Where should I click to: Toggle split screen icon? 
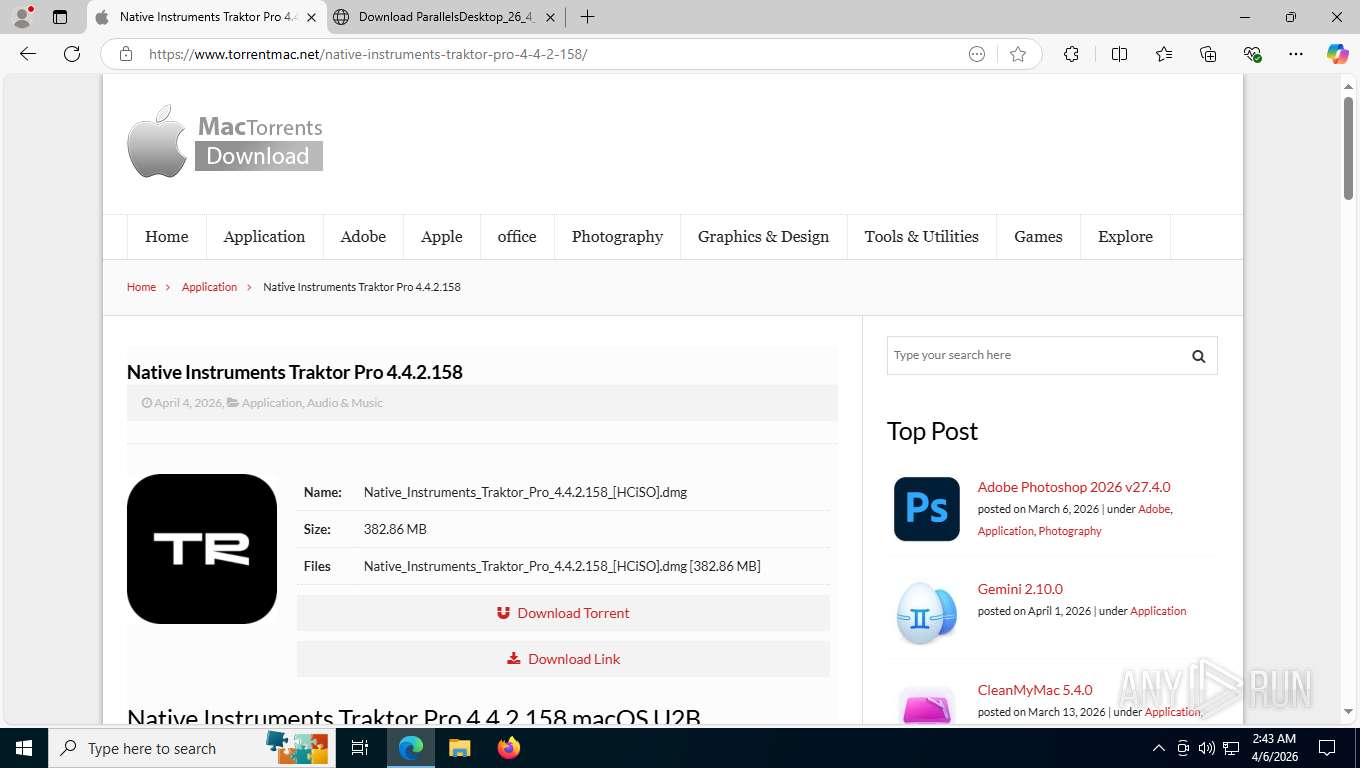click(1119, 54)
